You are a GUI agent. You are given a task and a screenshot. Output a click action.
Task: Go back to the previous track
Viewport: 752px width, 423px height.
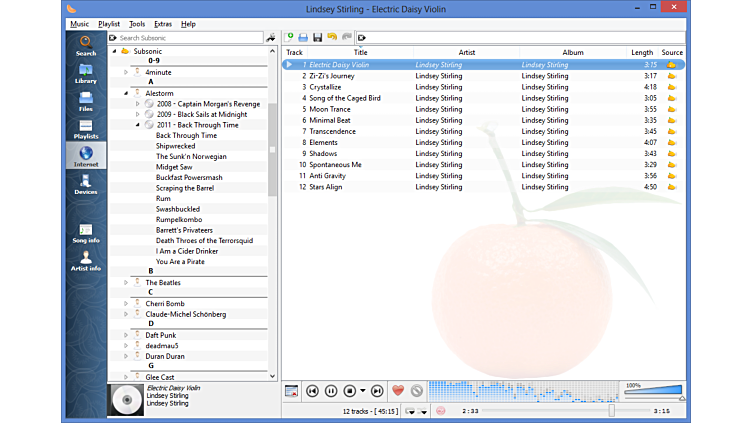(313, 391)
